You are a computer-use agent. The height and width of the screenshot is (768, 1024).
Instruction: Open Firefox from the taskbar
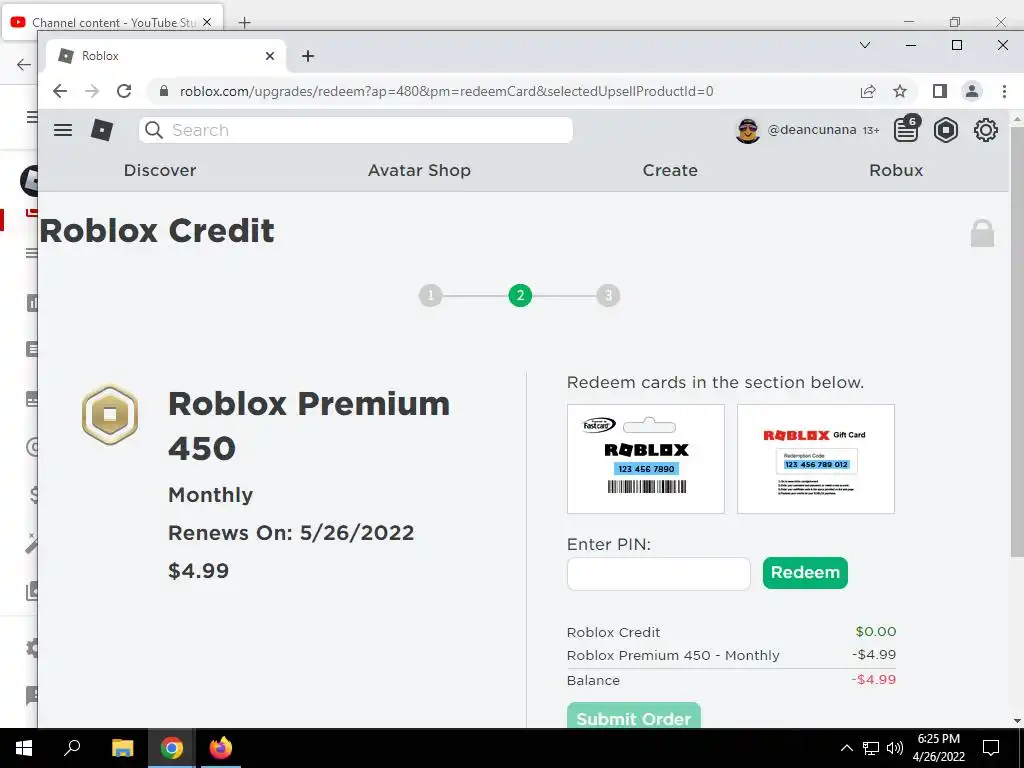[221, 748]
